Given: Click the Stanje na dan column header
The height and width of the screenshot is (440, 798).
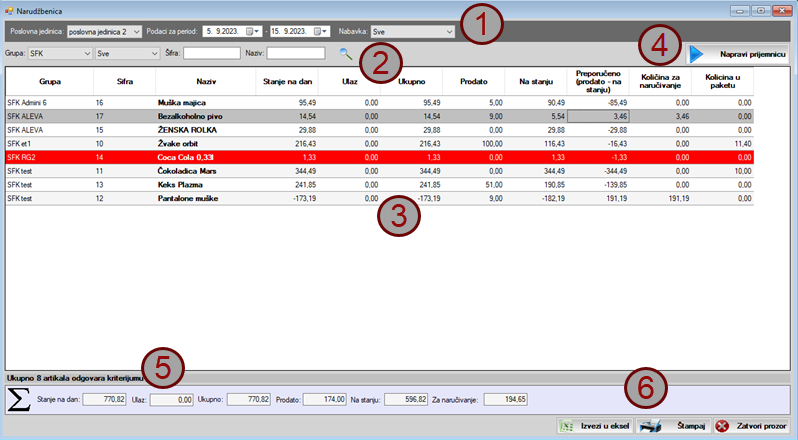Looking at the screenshot, I should coord(288,81).
